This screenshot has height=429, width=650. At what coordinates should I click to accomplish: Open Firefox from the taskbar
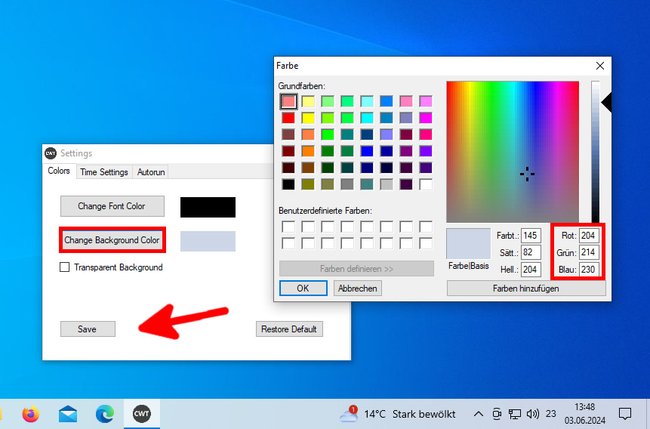coord(30,414)
